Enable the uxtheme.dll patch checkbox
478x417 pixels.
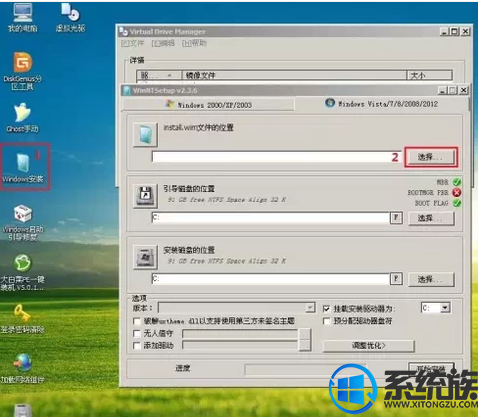point(136,321)
